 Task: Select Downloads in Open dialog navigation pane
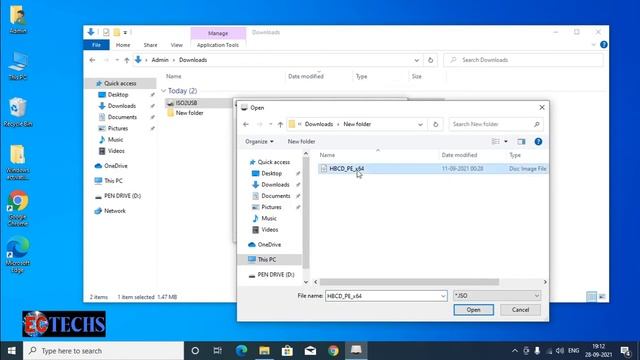pos(275,184)
